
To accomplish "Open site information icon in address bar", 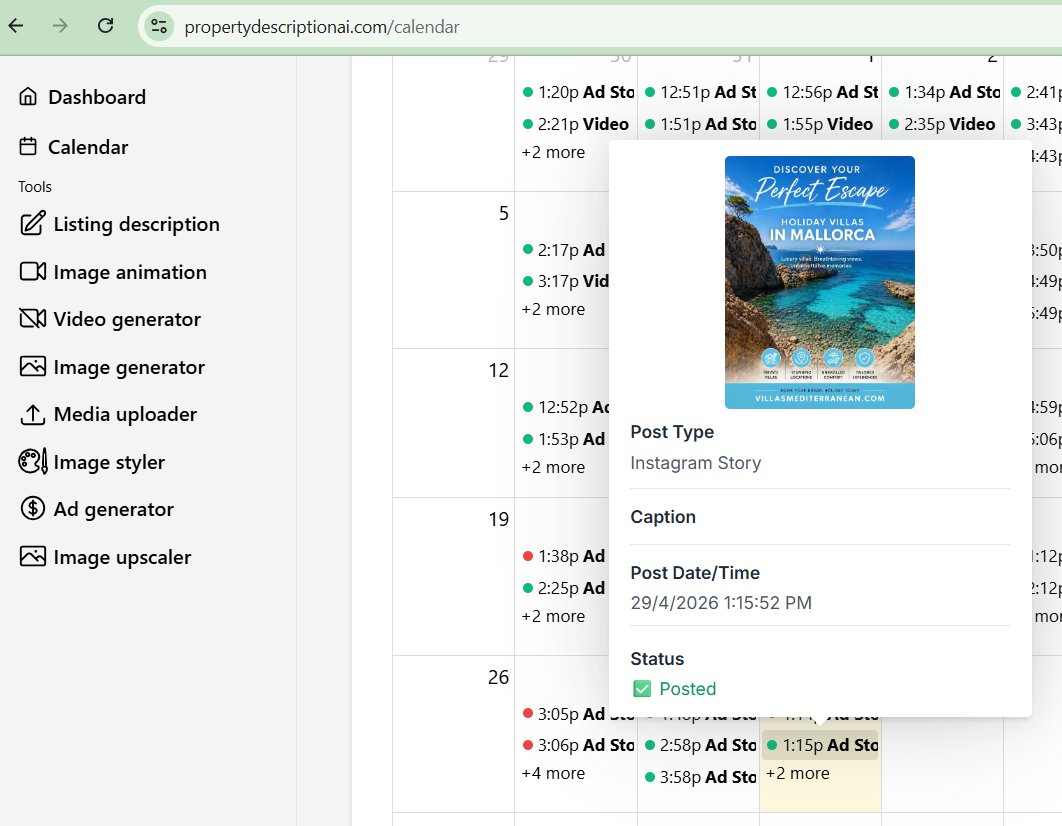I will [x=159, y=26].
